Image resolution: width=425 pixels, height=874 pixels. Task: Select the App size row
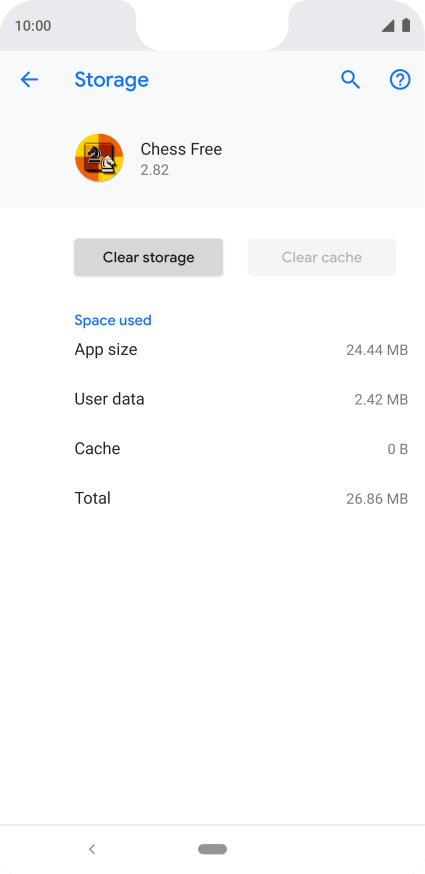pyautogui.click(x=241, y=350)
